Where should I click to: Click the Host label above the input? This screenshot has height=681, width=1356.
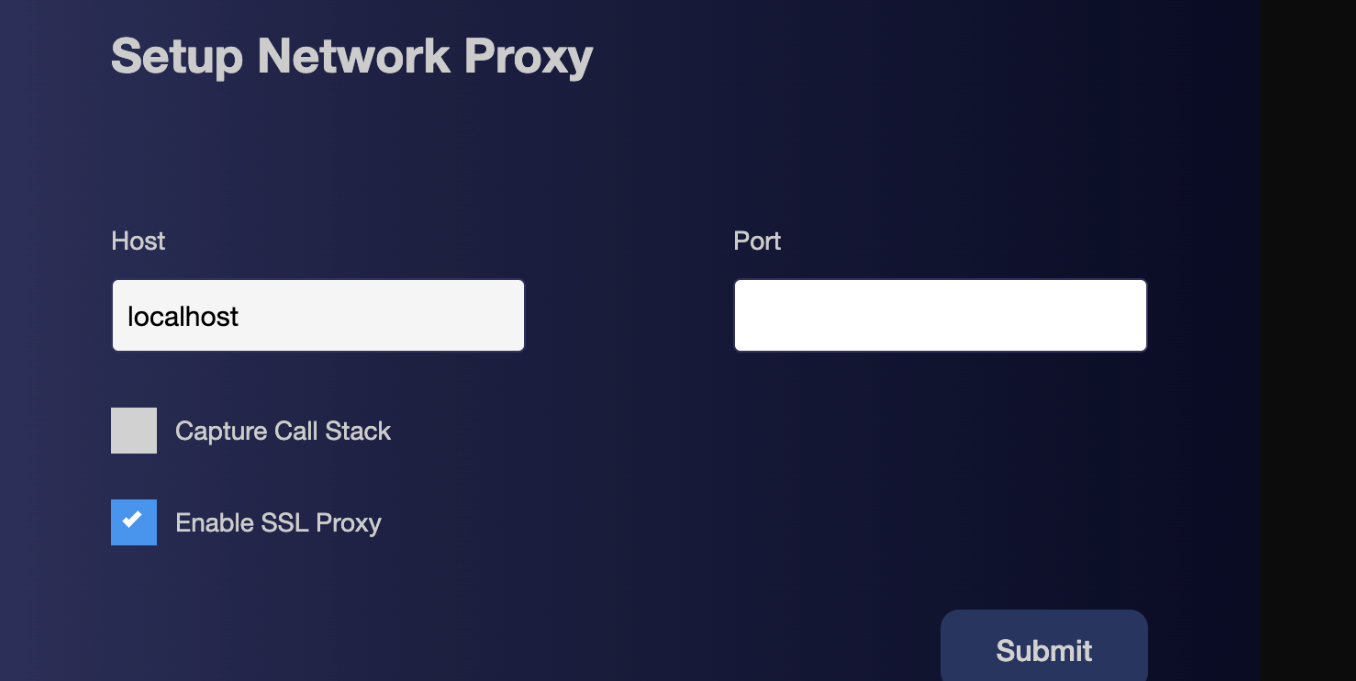click(x=137, y=241)
